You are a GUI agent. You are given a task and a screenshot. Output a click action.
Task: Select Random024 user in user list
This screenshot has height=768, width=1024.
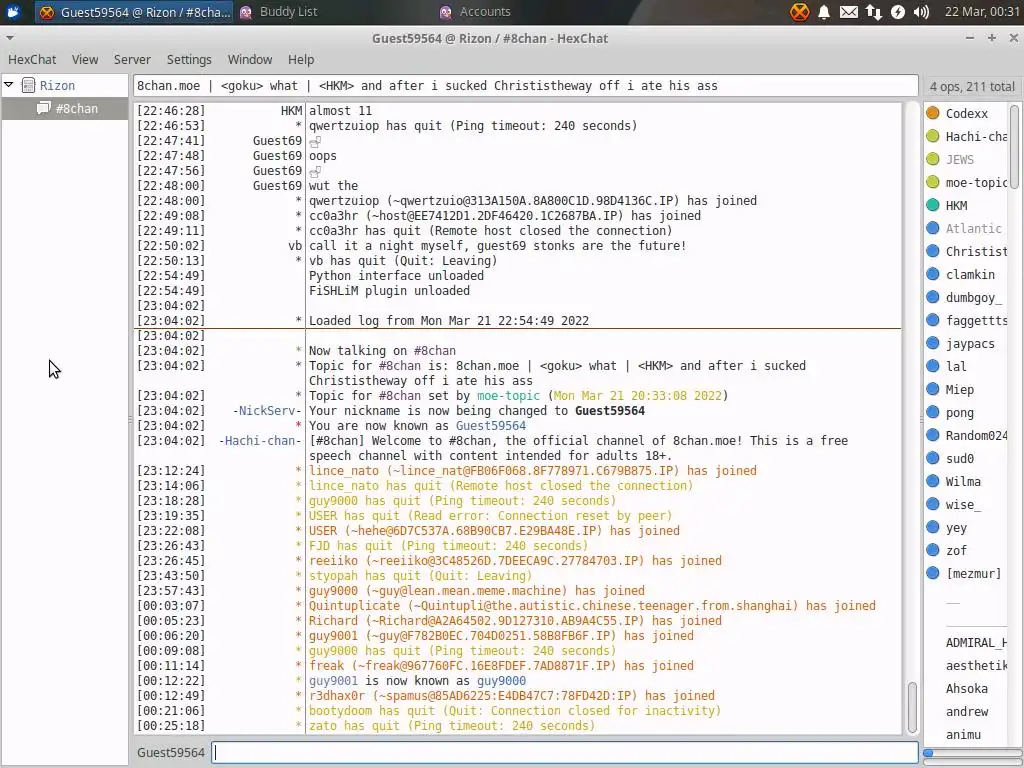[976, 435]
